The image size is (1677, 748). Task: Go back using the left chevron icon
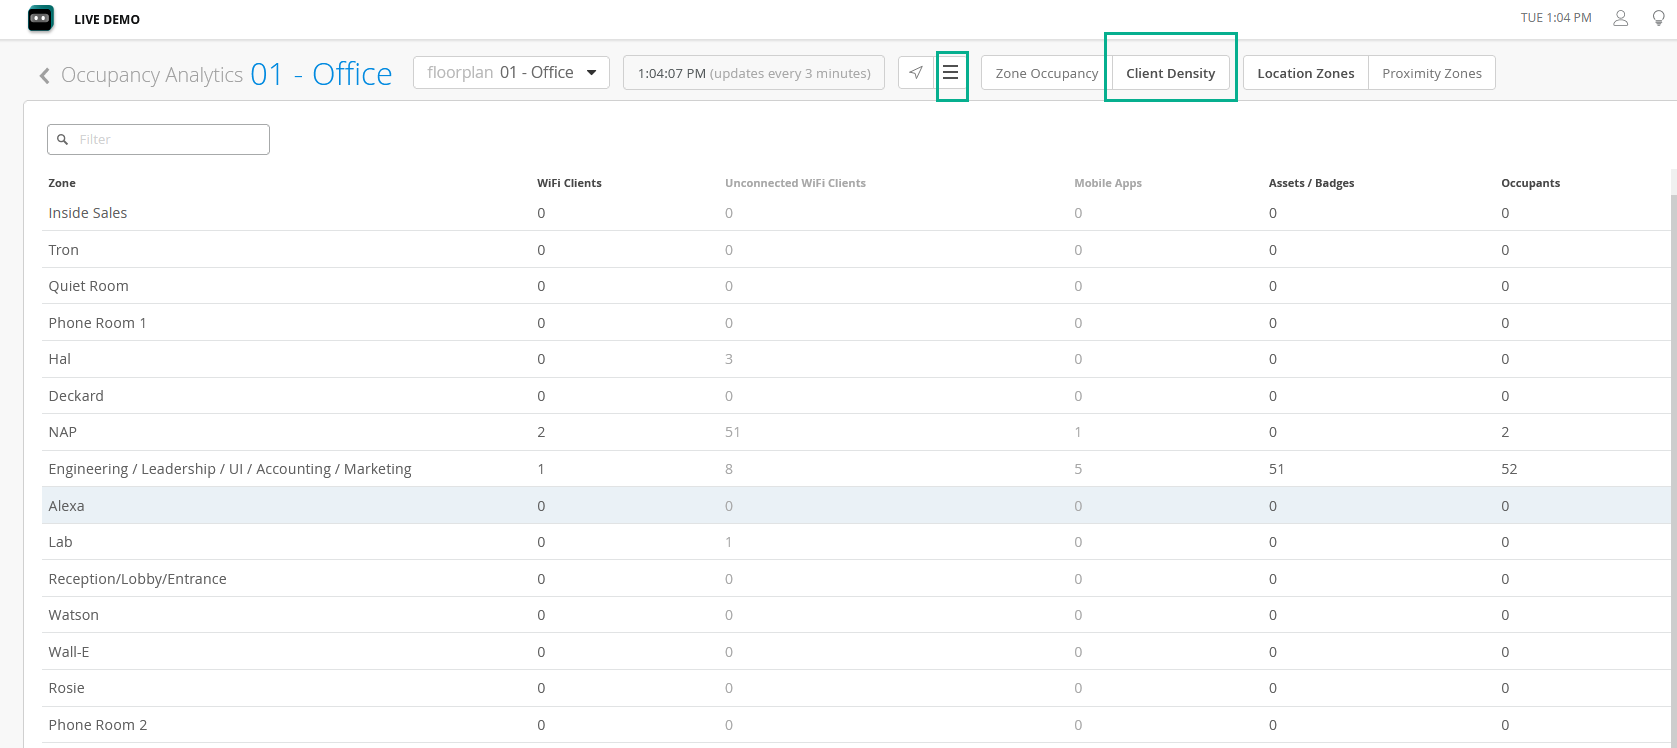(44, 76)
